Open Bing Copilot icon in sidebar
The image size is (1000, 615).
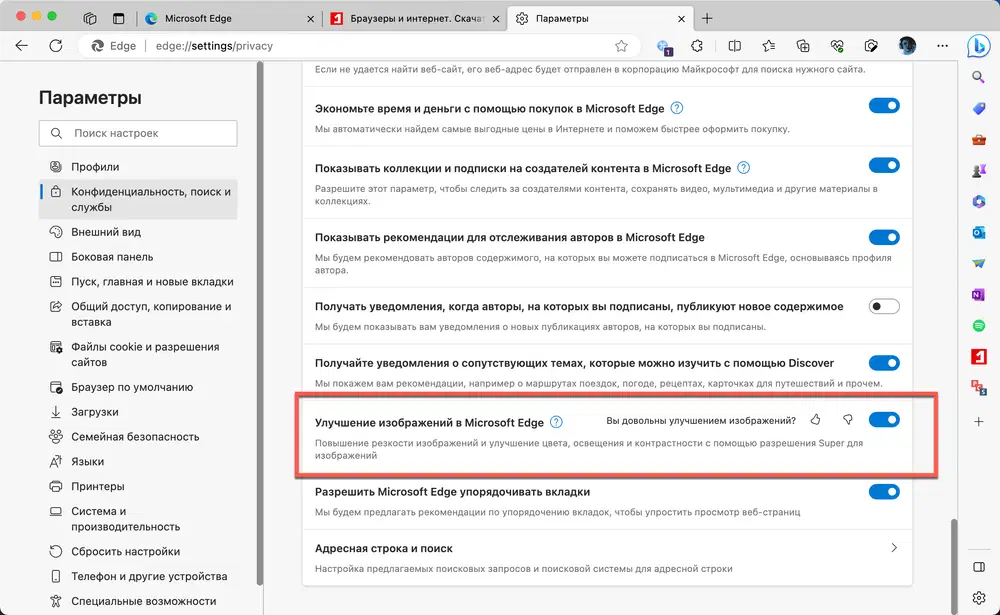(x=978, y=46)
